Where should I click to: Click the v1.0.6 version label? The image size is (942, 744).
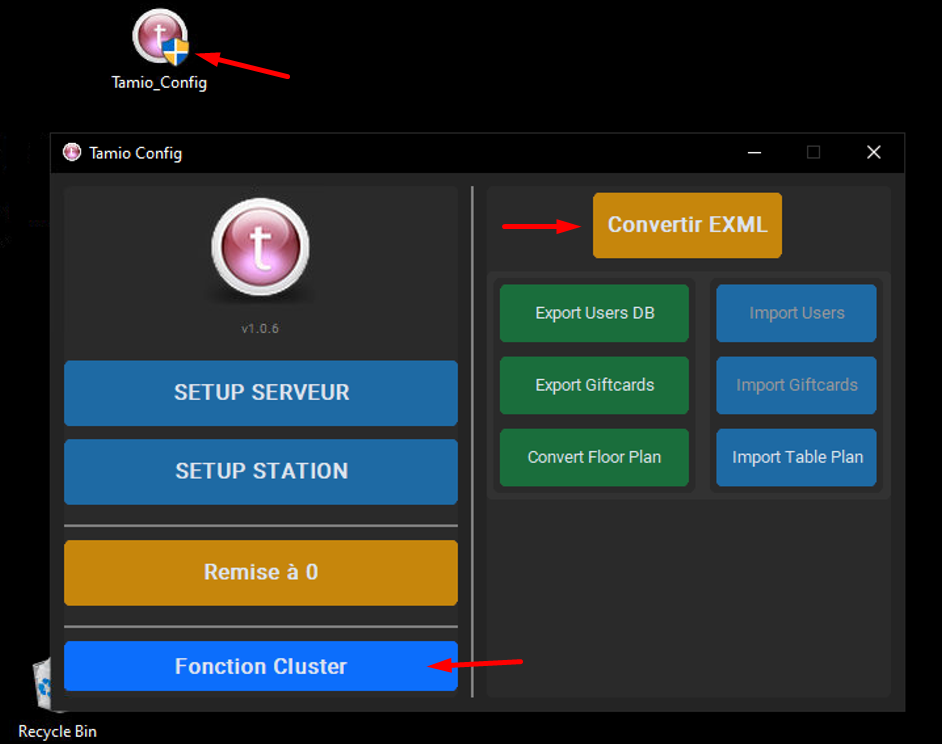(260, 329)
